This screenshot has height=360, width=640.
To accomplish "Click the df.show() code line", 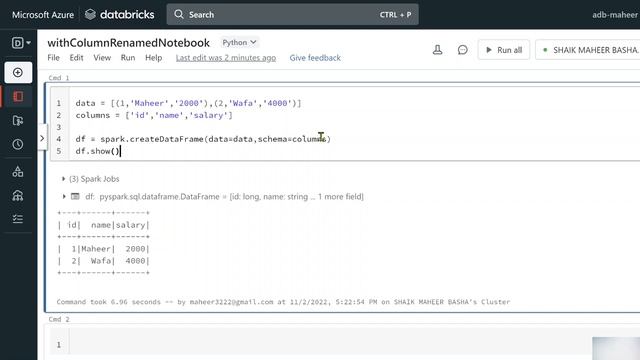I will point(98,151).
